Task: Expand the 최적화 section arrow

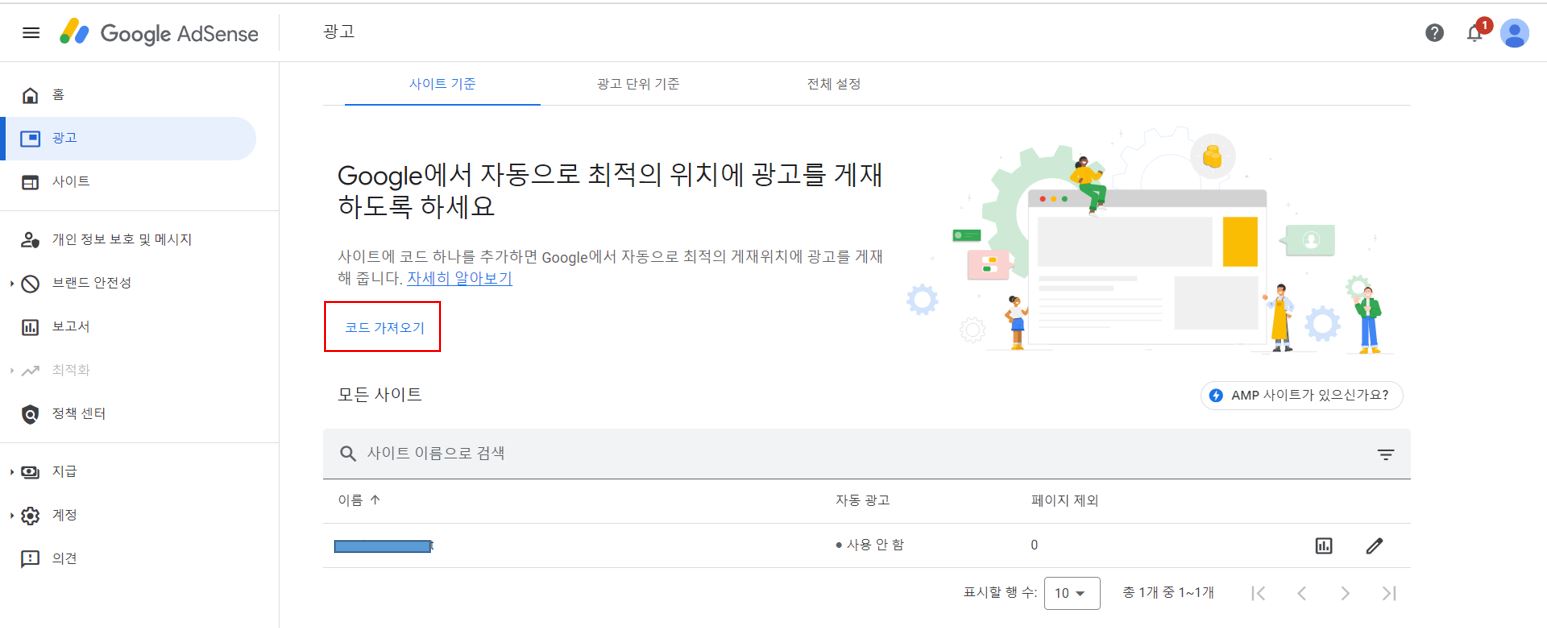Action: [x=12, y=370]
